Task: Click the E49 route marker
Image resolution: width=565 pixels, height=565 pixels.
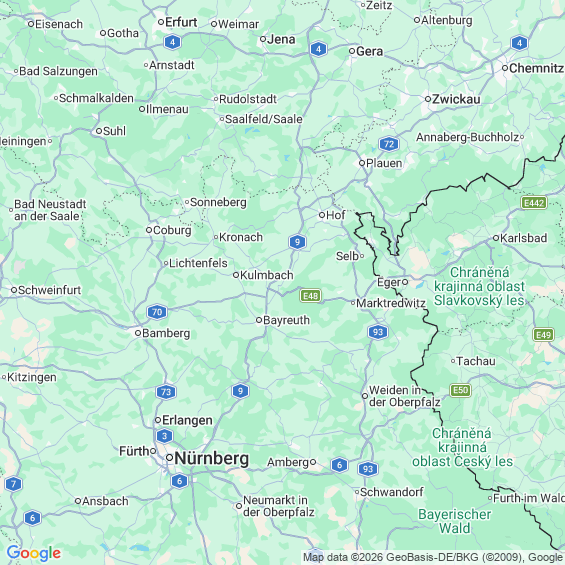Action: [x=543, y=335]
